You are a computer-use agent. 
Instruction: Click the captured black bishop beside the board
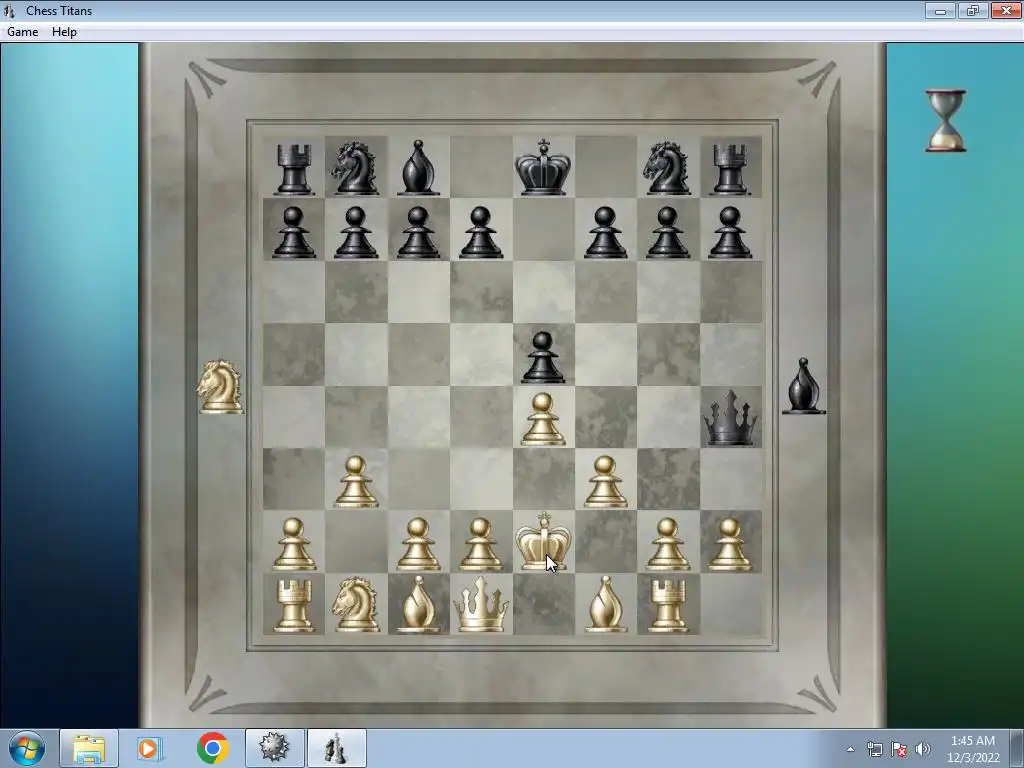coord(803,386)
